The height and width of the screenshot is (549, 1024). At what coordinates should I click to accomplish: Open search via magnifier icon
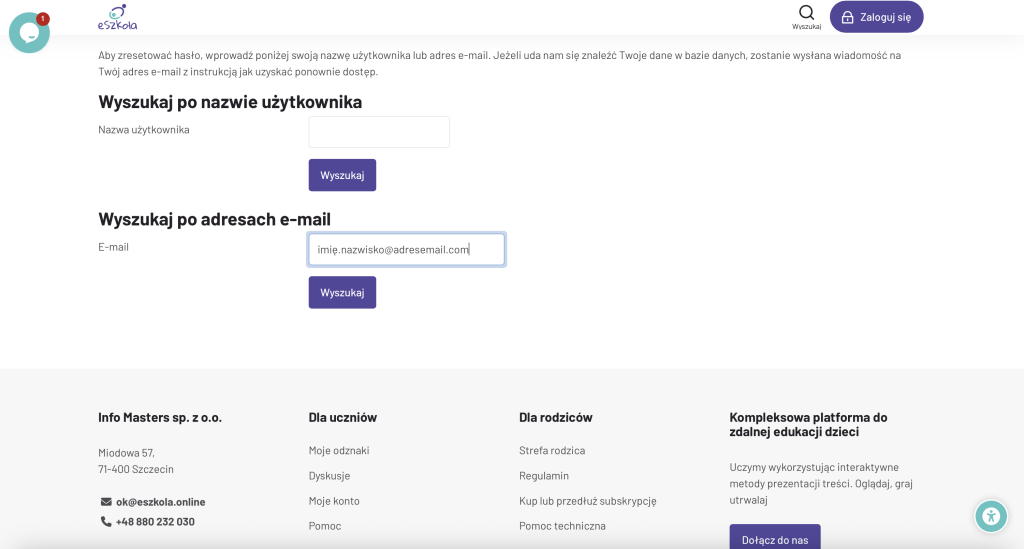coord(807,13)
